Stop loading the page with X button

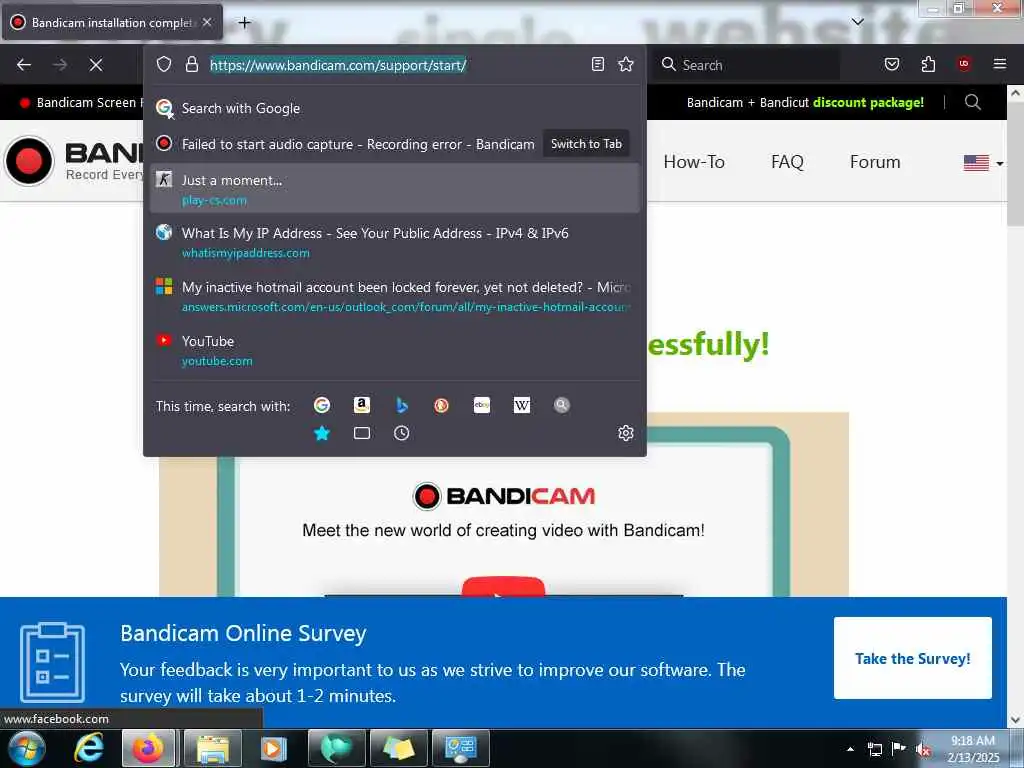[96, 65]
